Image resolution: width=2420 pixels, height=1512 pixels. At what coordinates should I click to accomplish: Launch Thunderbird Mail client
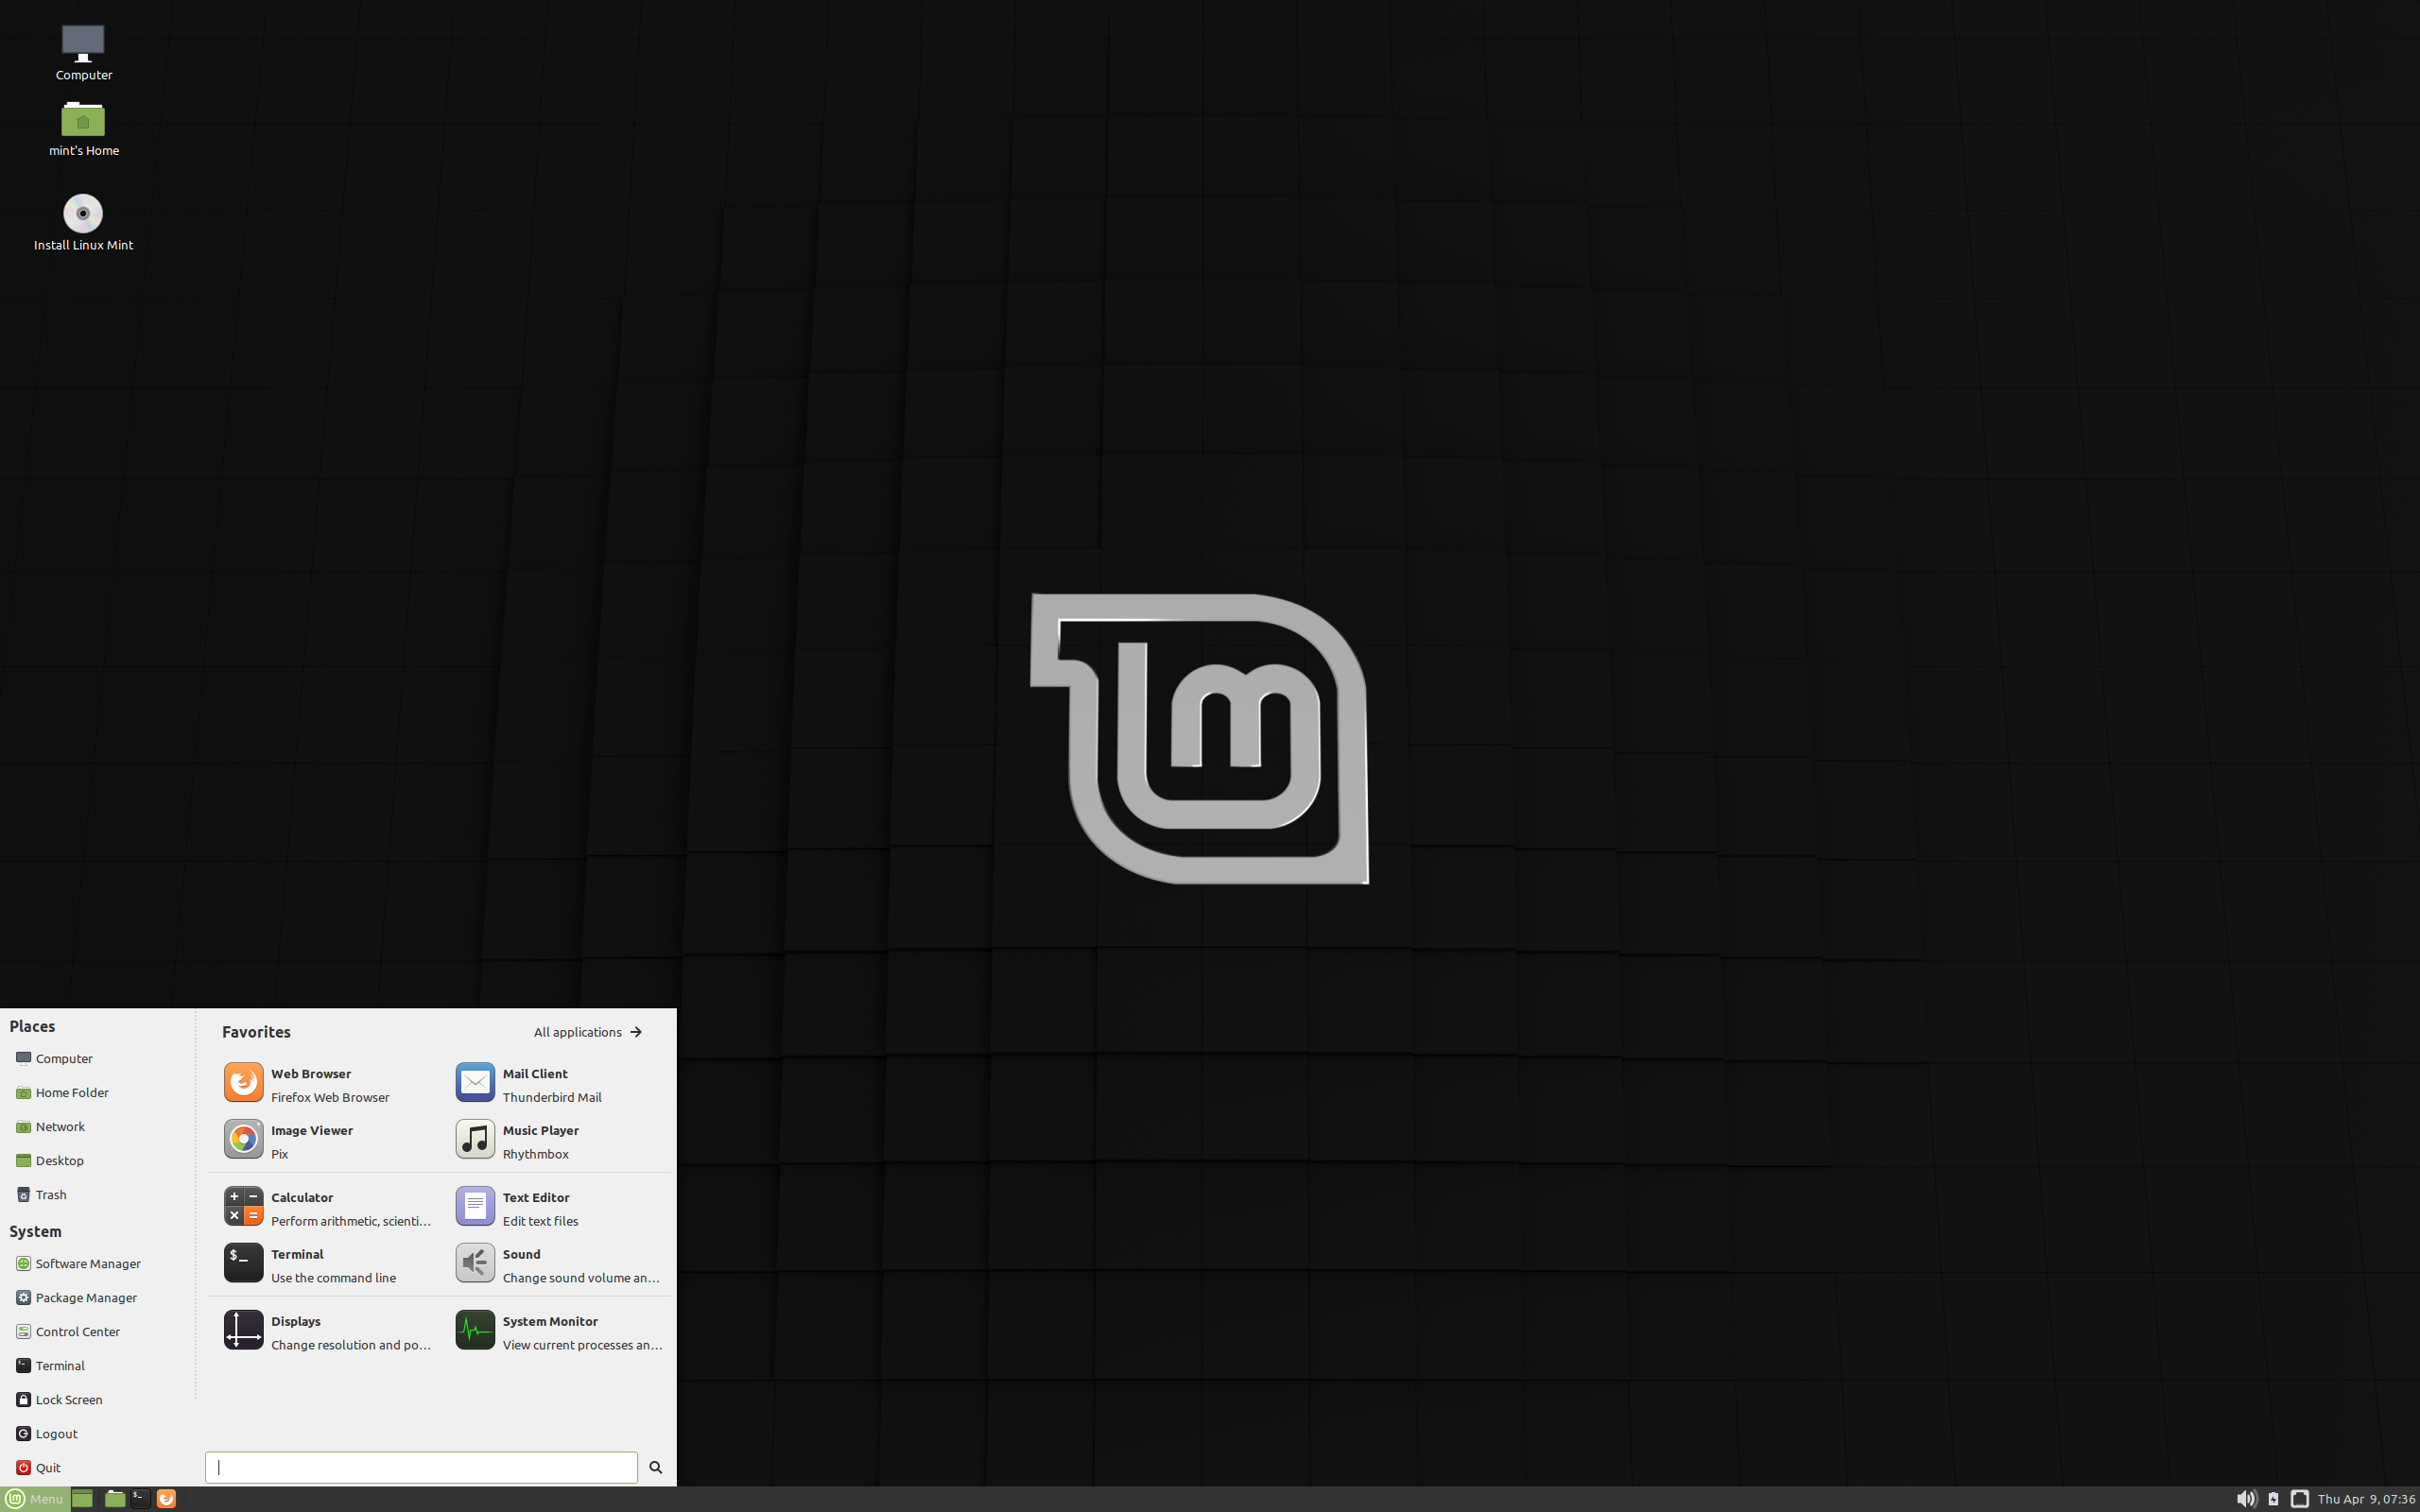(x=550, y=1084)
